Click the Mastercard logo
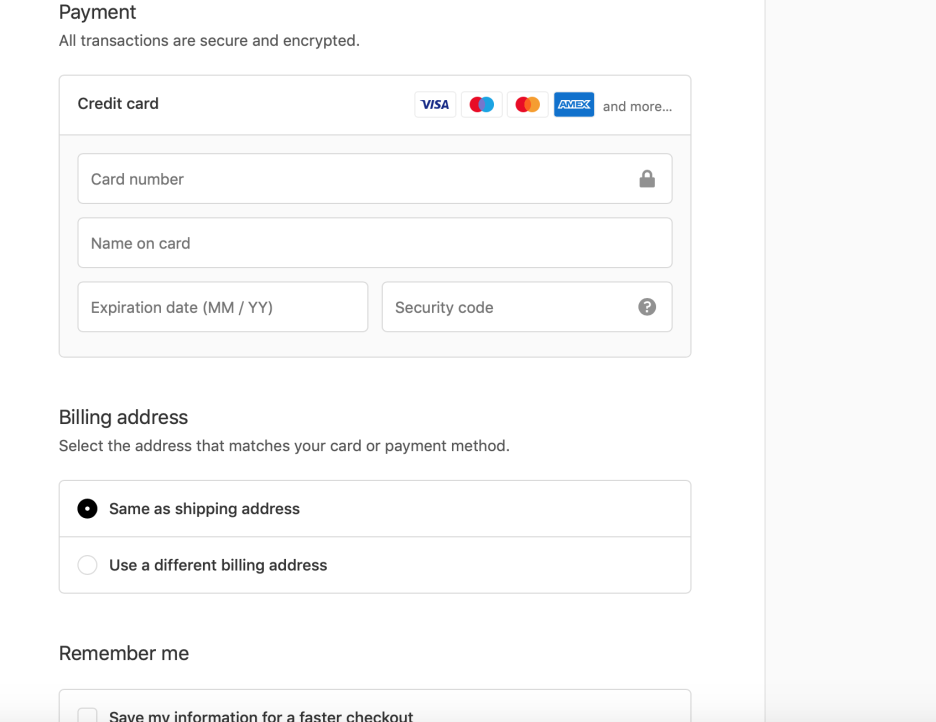 point(528,104)
